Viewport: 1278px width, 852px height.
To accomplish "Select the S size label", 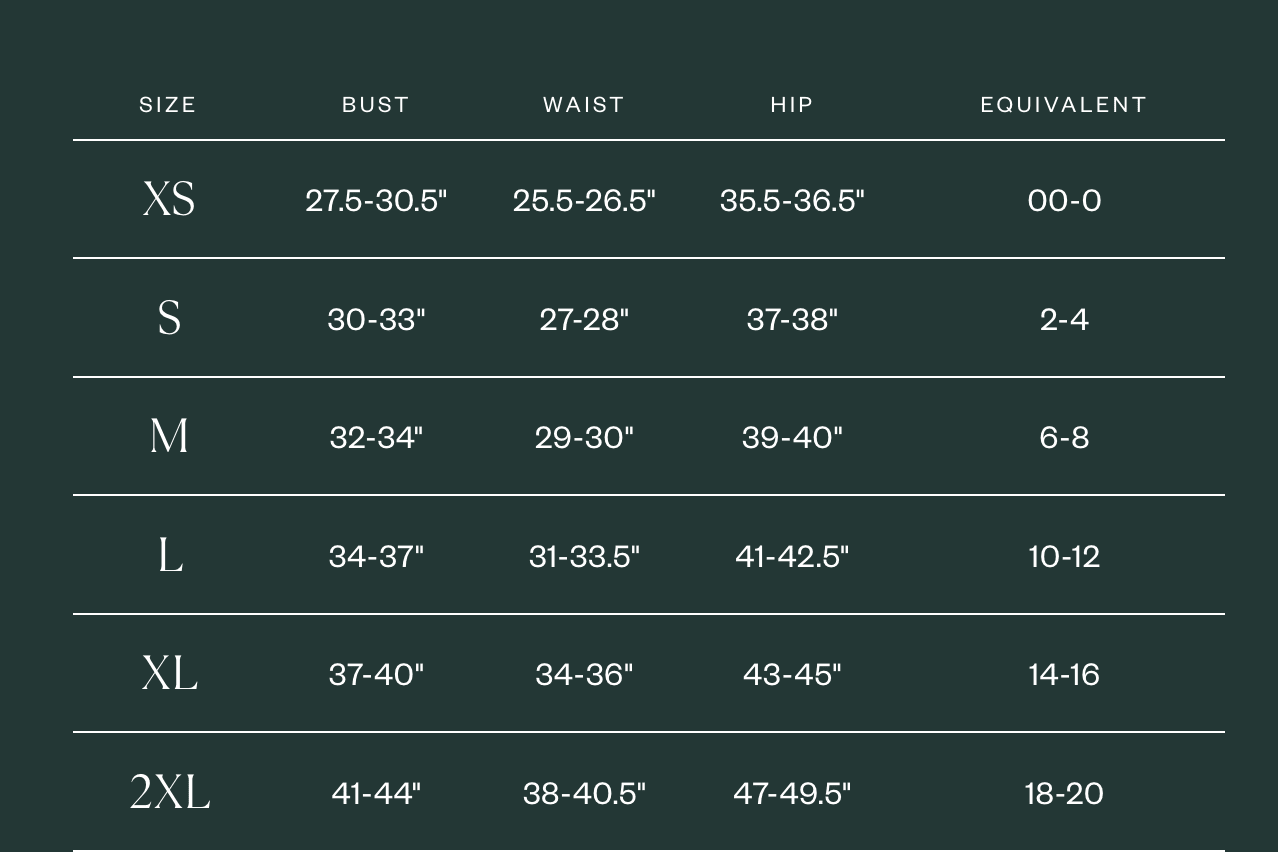I will coord(169,318).
